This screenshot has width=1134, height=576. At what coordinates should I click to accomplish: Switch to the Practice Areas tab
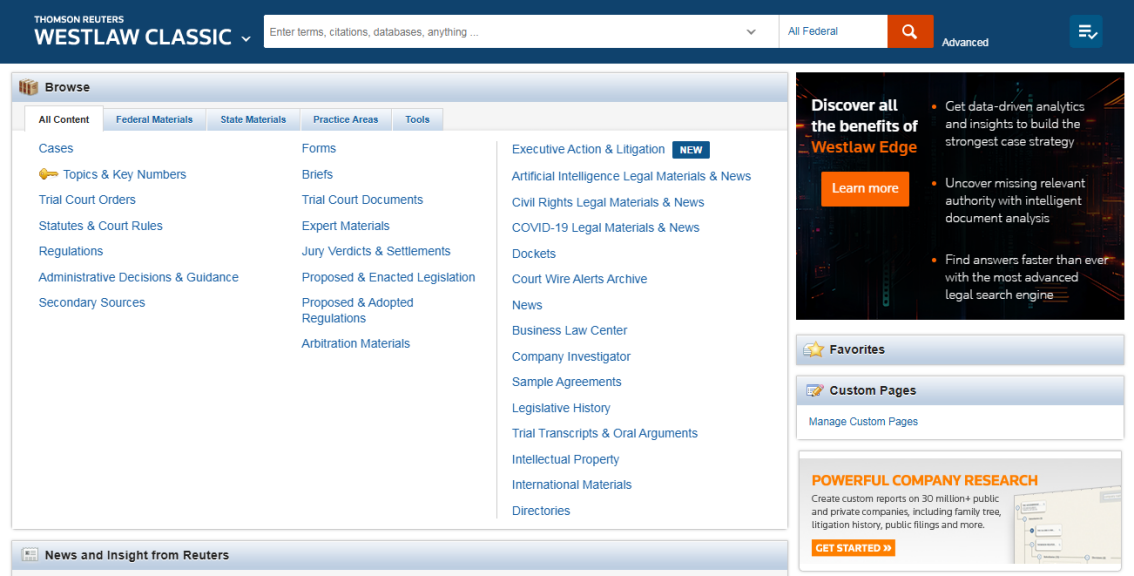[346, 119]
